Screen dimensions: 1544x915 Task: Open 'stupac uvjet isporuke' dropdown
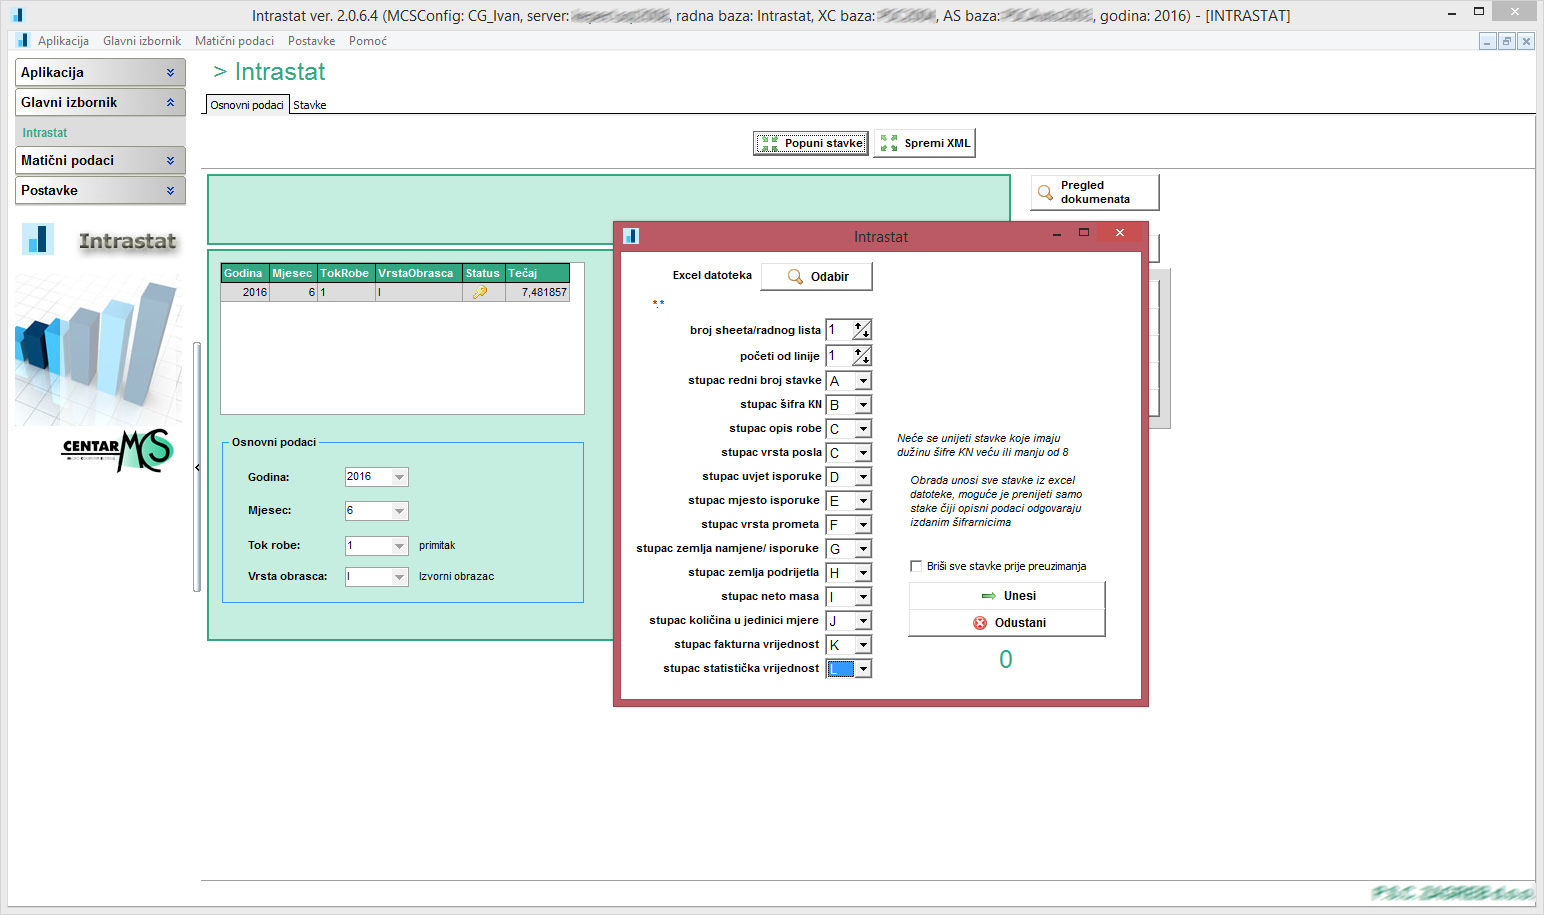[863, 477]
